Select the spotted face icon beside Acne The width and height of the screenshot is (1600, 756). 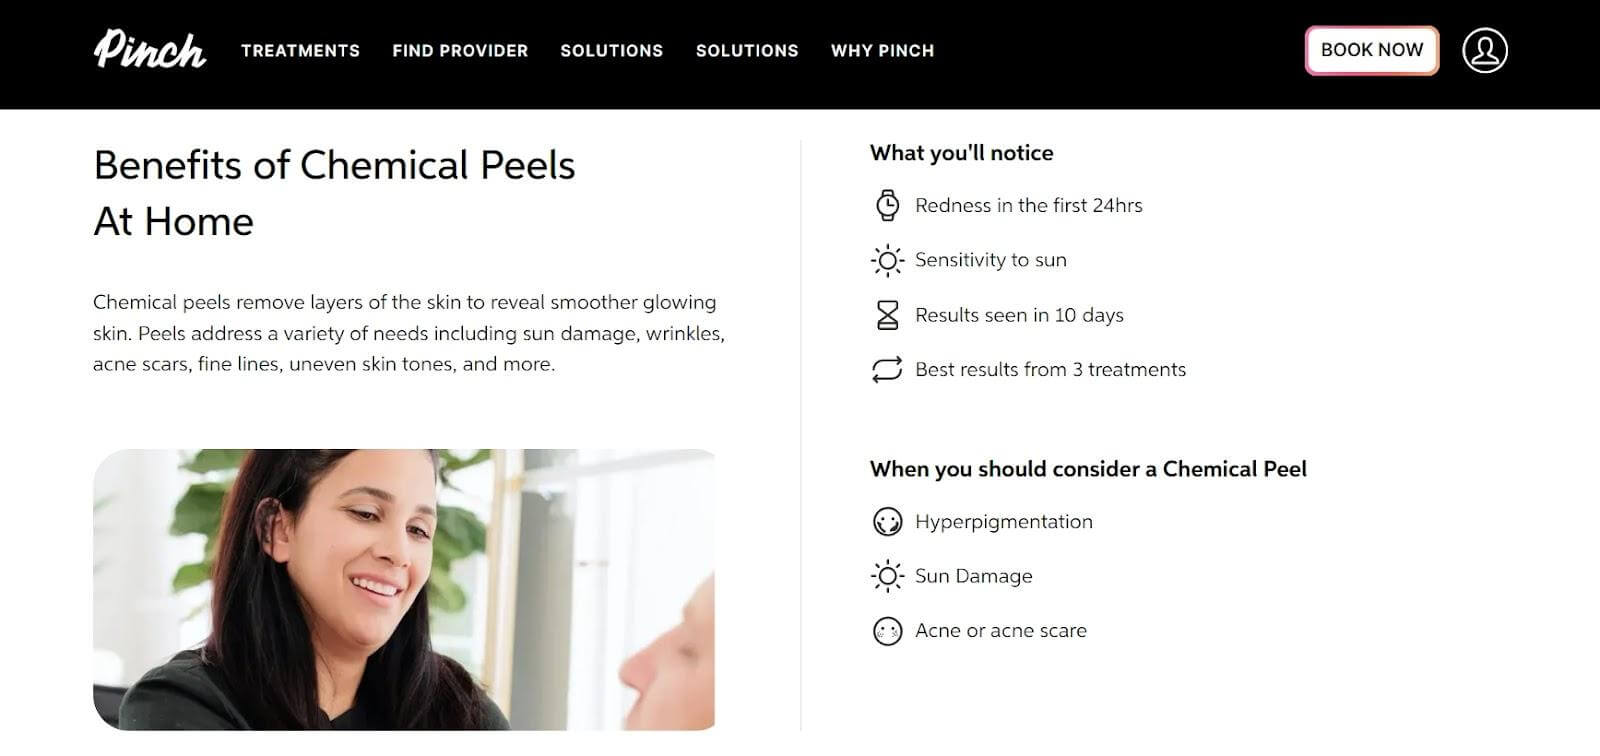tap(887, 631)
